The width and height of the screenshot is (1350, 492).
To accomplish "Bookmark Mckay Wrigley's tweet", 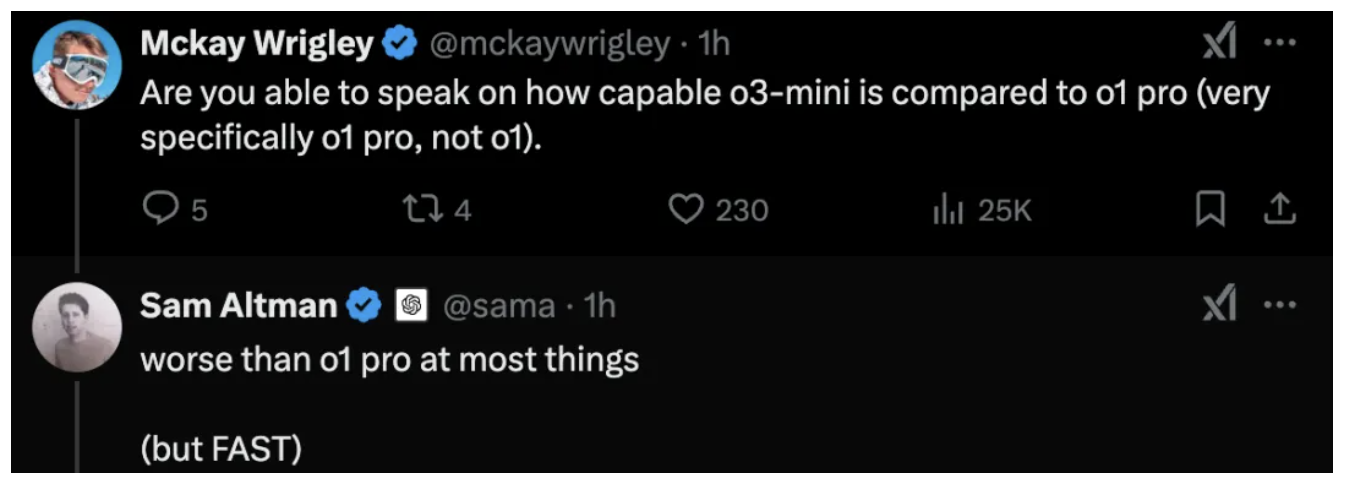I will coord(1210,208).
